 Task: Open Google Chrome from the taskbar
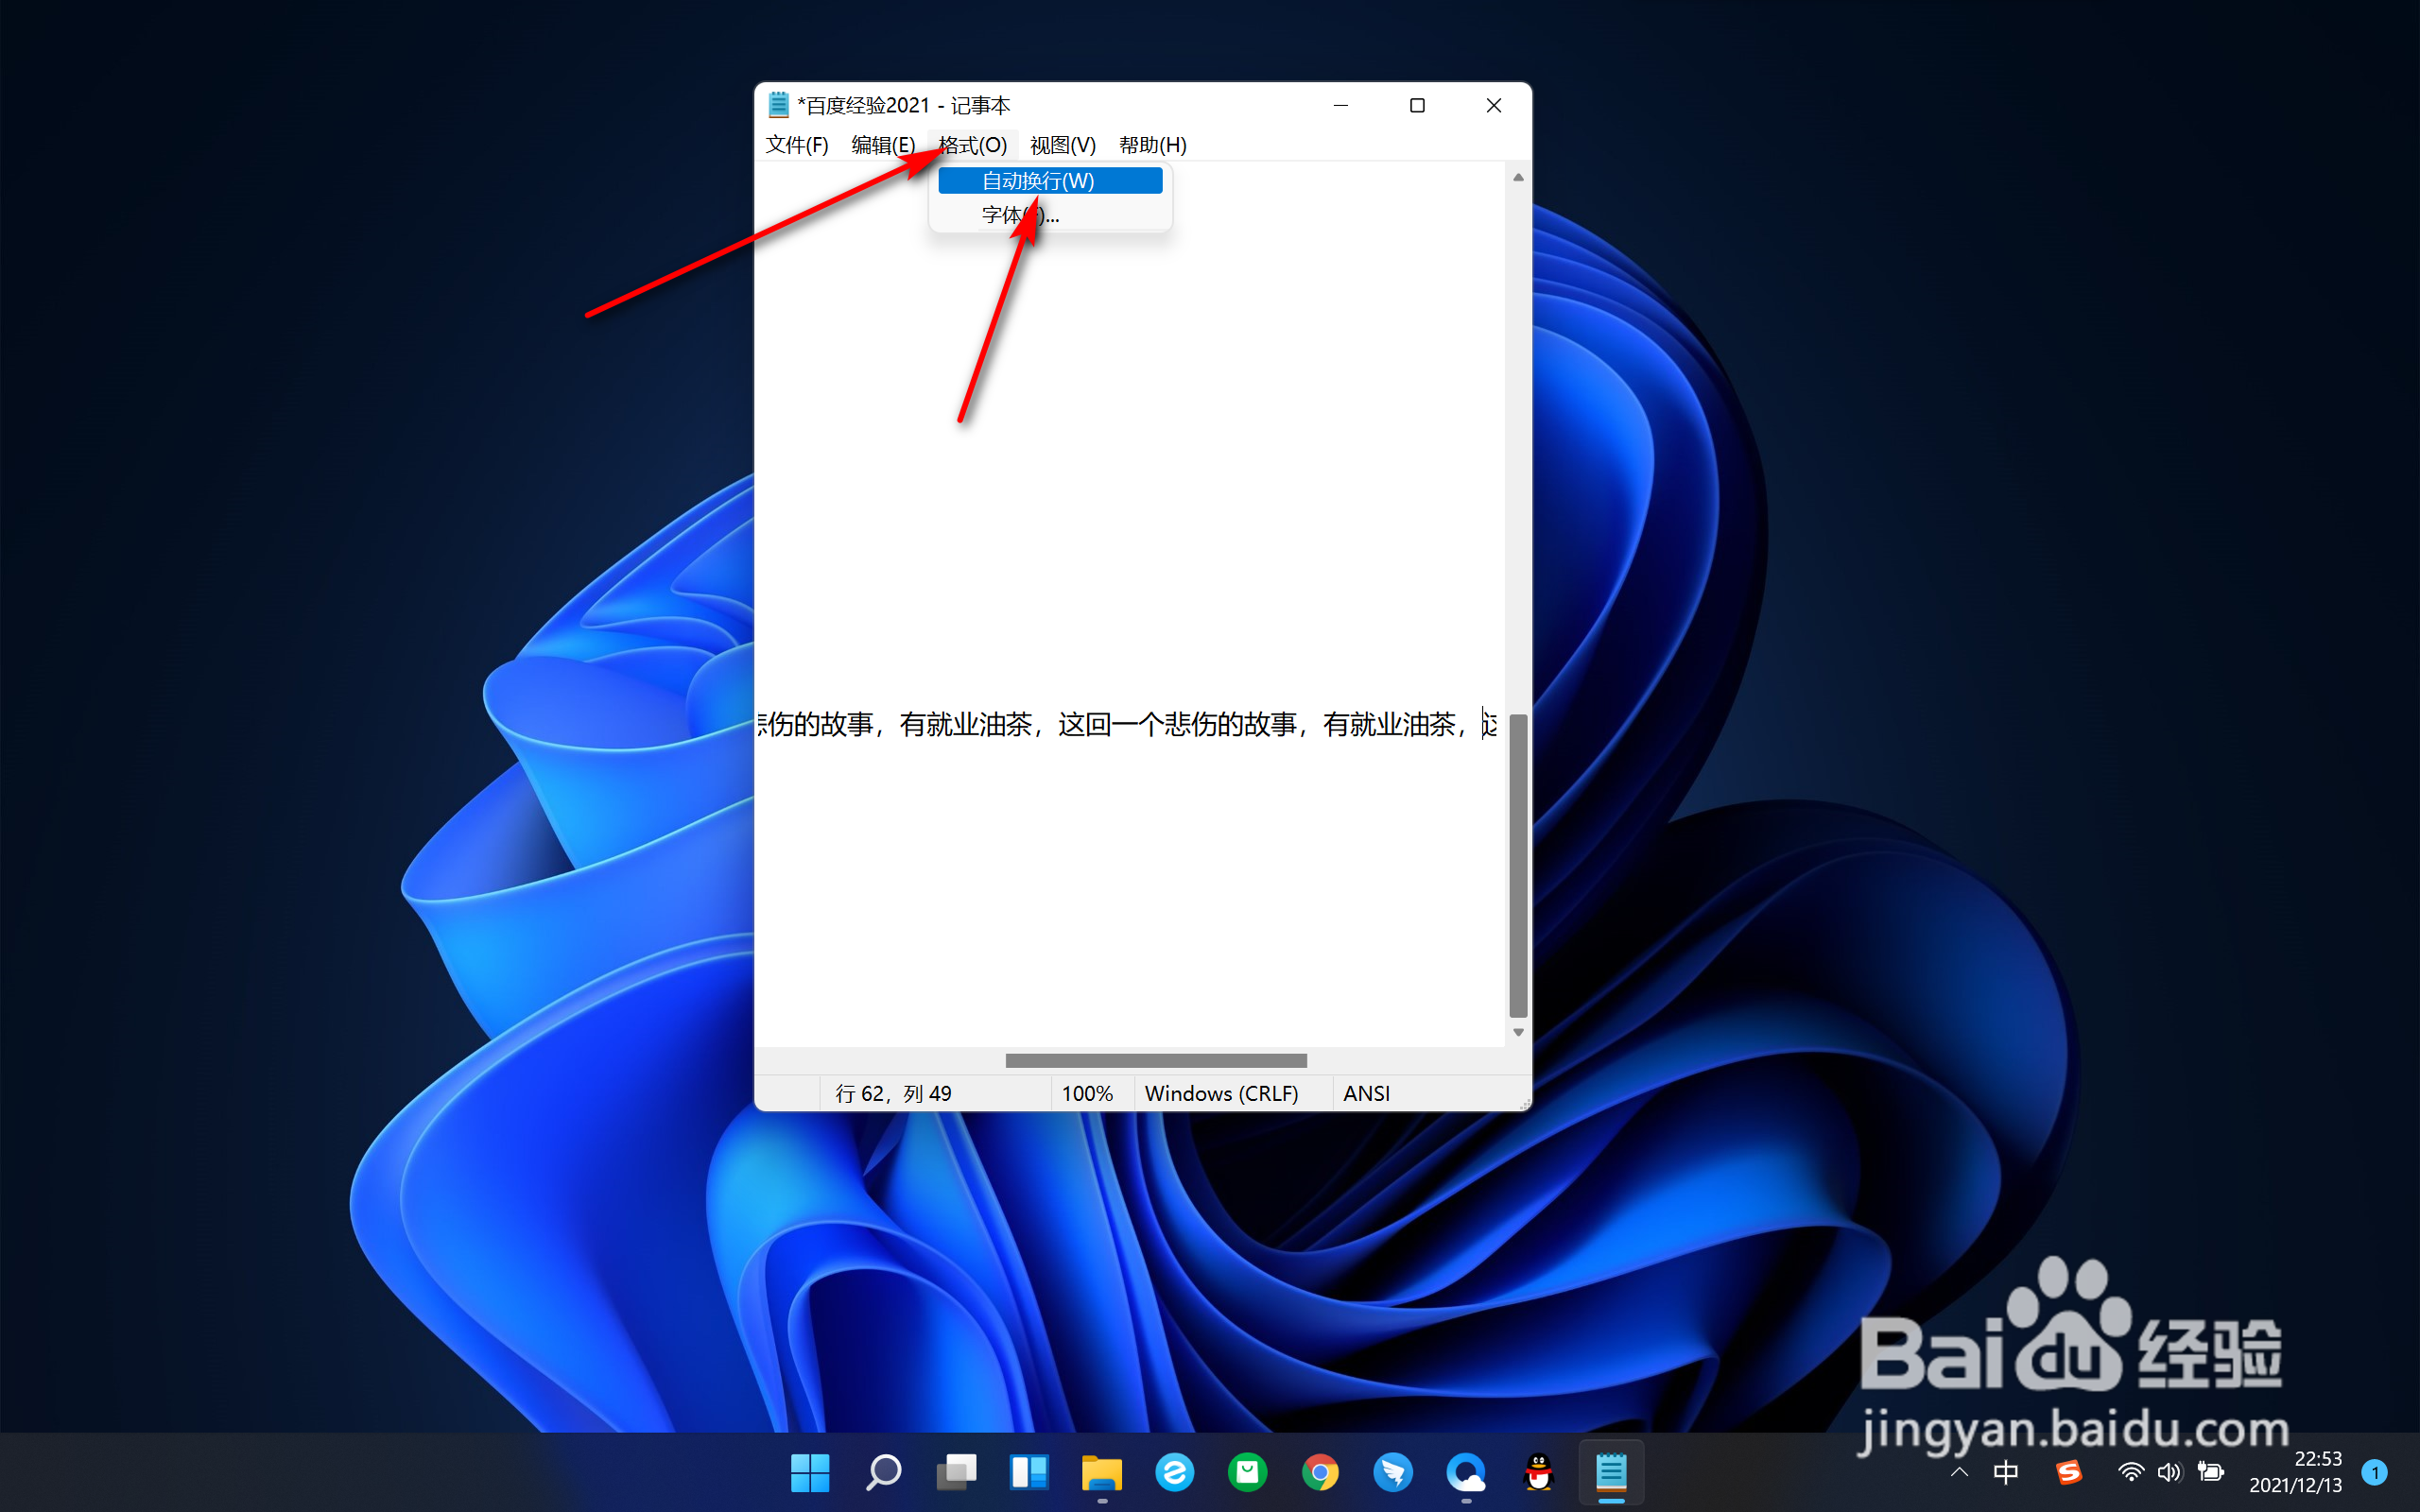coord(1320,1472)
